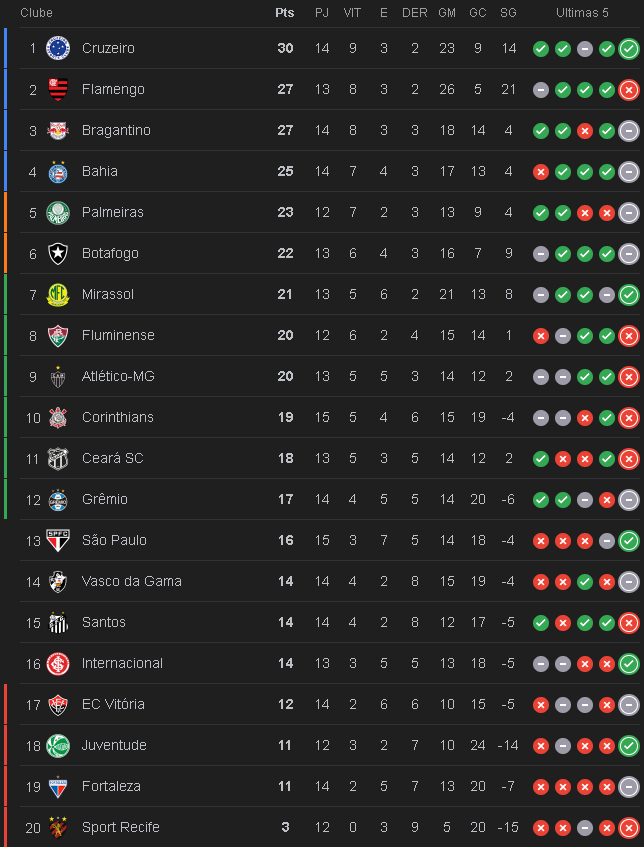Open the Atlético-MG team link
644x847 pixels.
coord(118,377)
